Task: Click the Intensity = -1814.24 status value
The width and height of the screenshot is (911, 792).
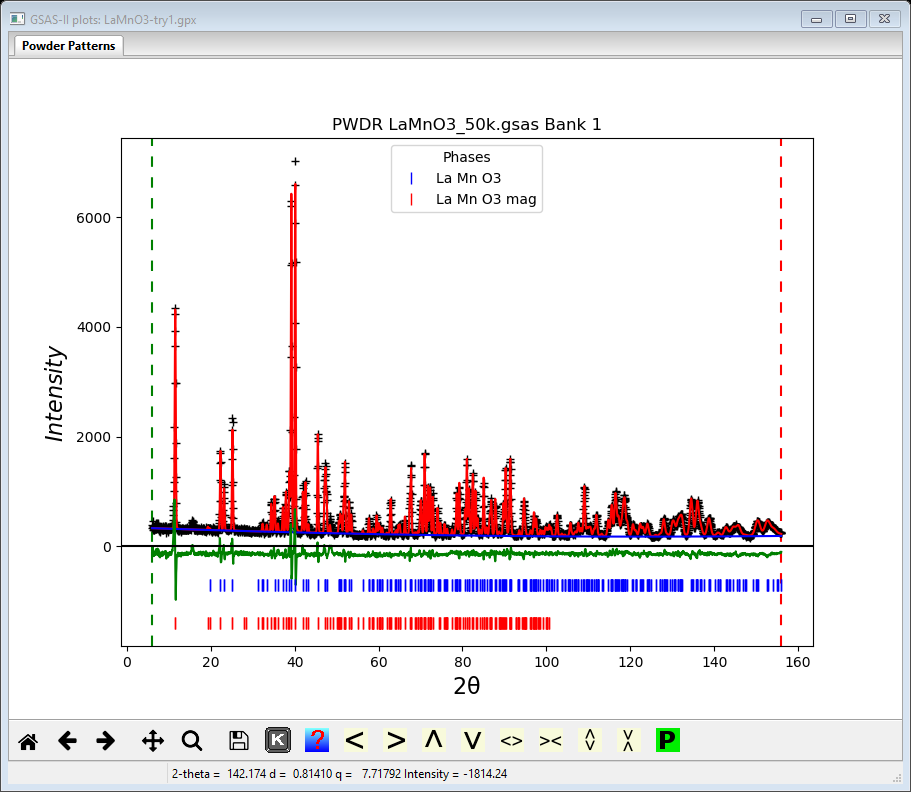Action: (x=456, y=774)
